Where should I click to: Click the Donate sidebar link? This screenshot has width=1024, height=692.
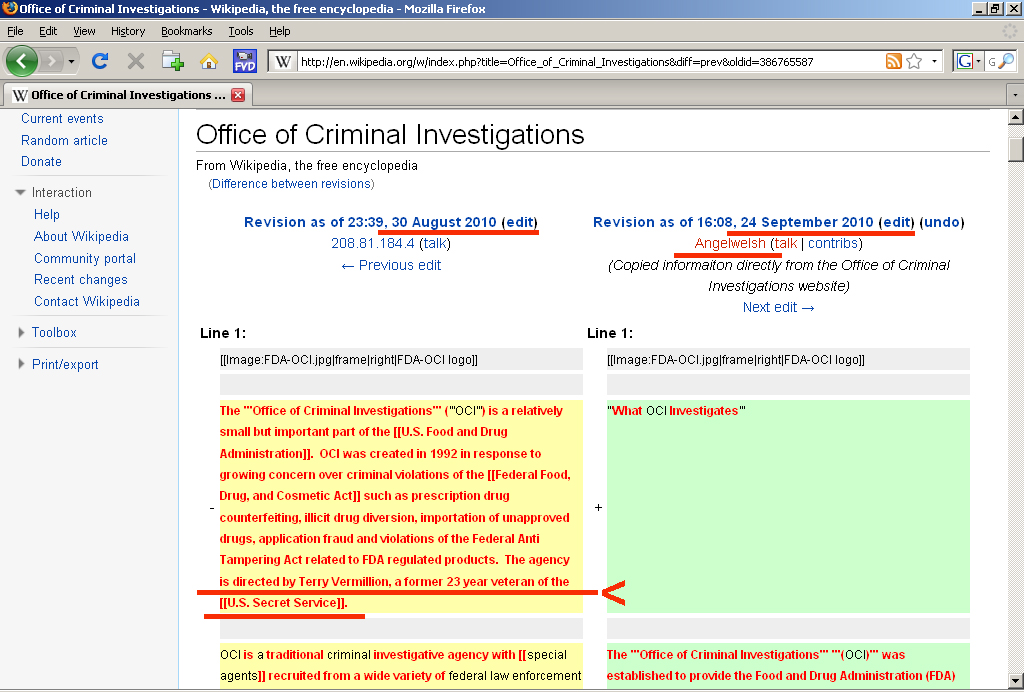pyautogui.click(x=41, y=161)
